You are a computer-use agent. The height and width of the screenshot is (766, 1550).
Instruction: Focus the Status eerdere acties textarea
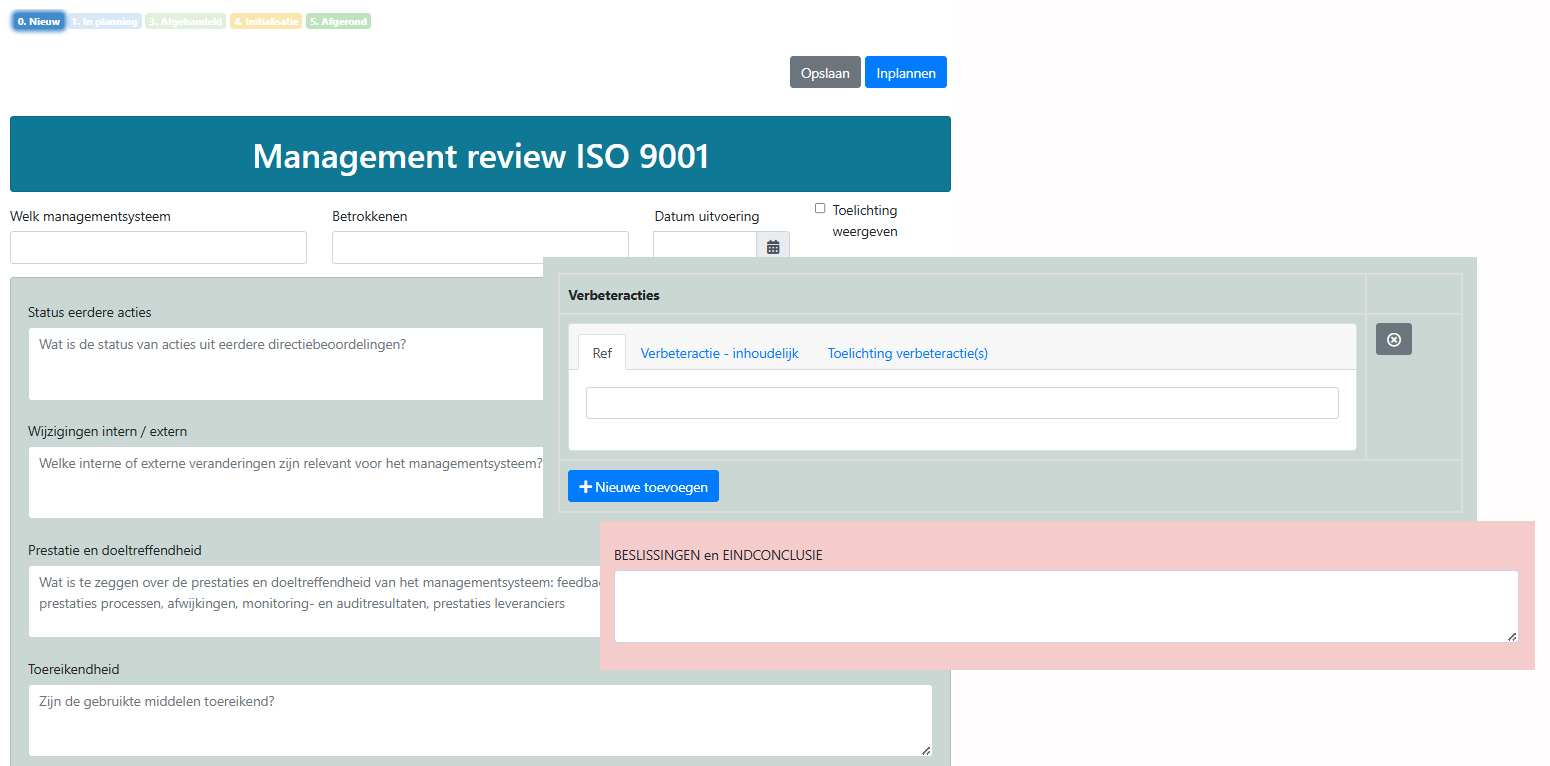(x=286, y=364)
